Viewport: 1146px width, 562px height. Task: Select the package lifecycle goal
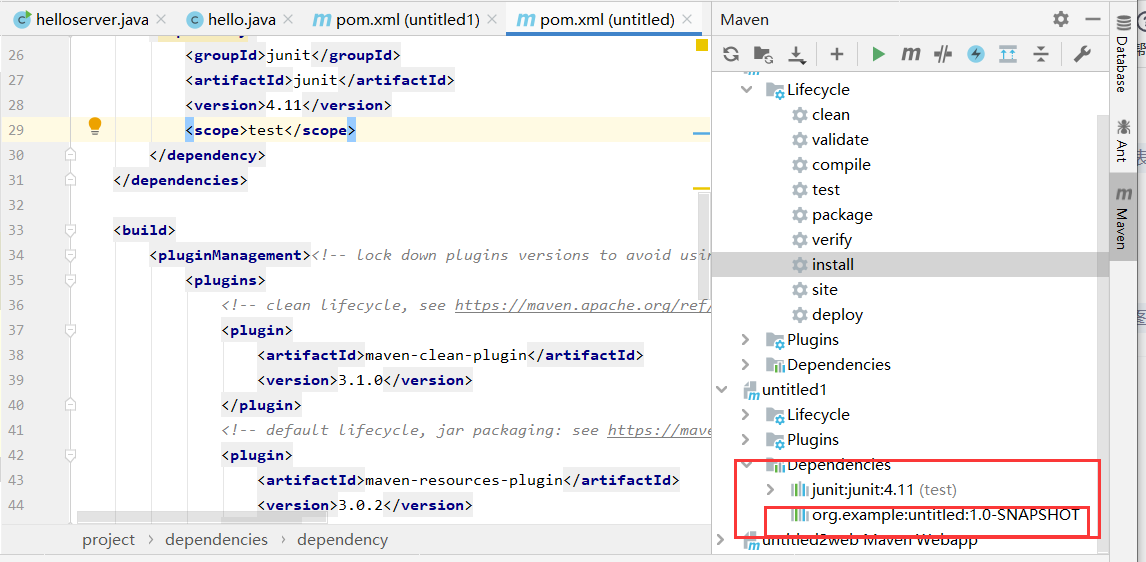(842, 215)
